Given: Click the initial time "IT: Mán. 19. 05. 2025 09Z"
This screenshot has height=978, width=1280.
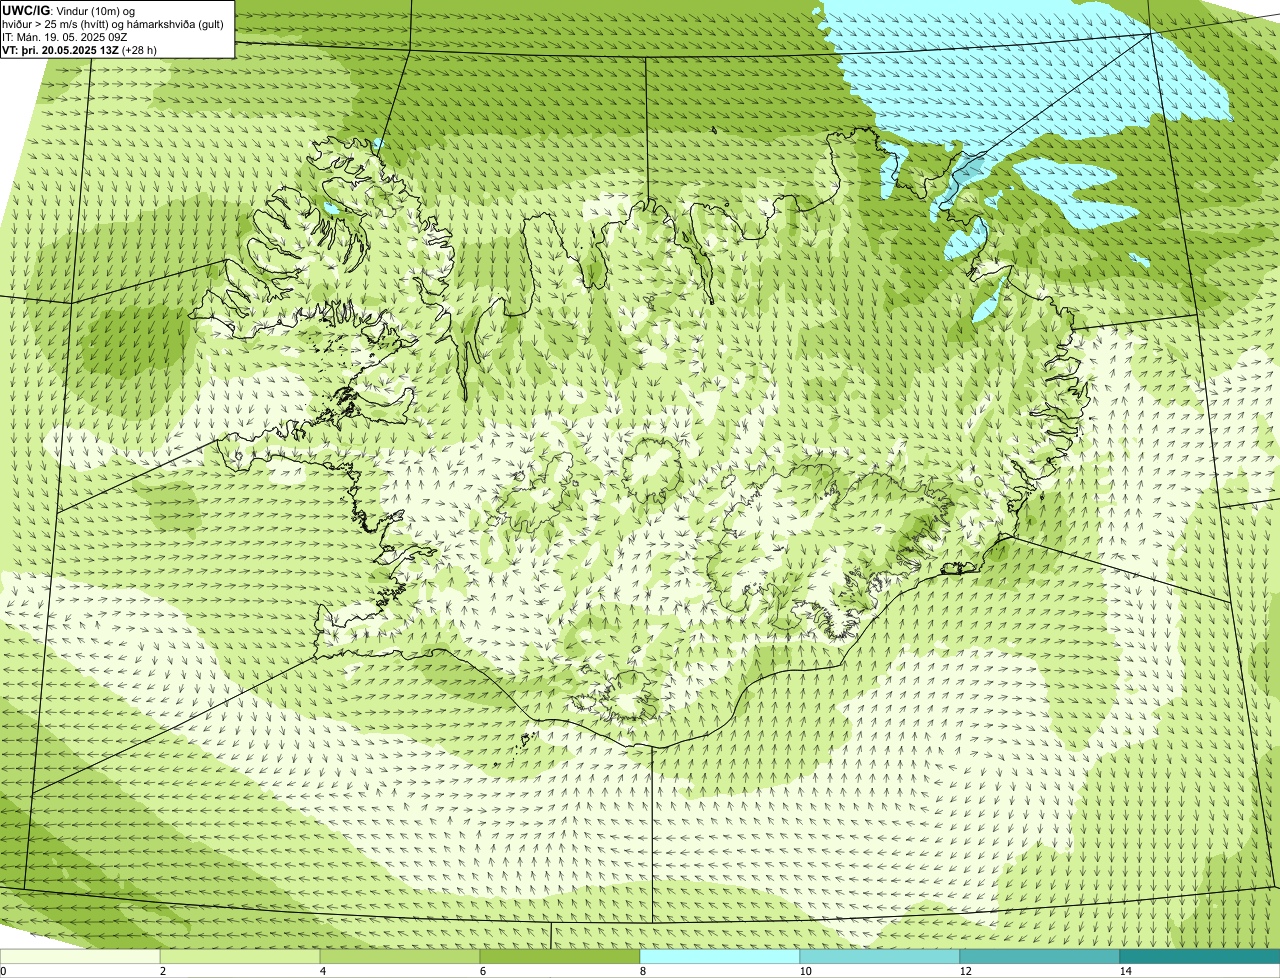Looking at the screenshot, I should tap(65, 37).
